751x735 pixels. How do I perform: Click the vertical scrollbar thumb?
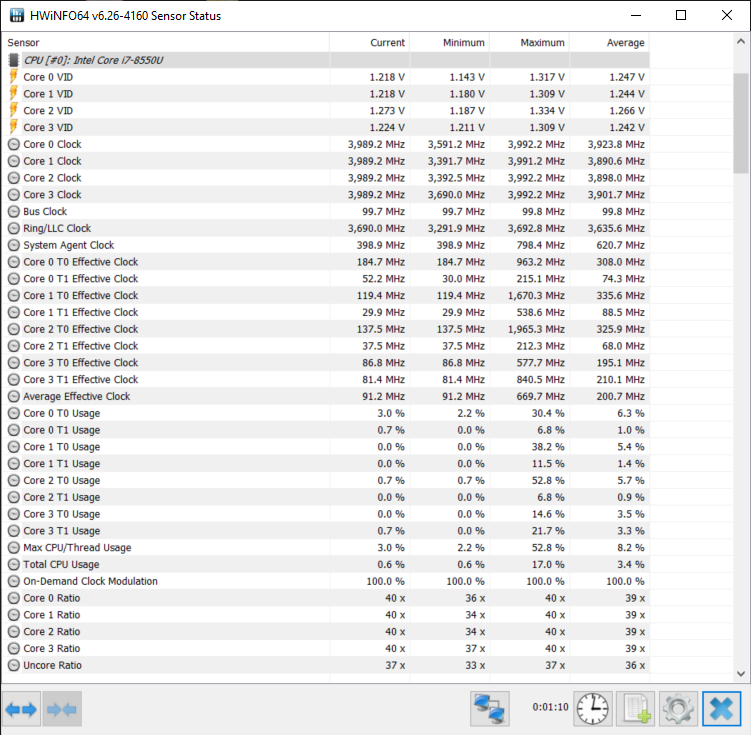point(740,123)
